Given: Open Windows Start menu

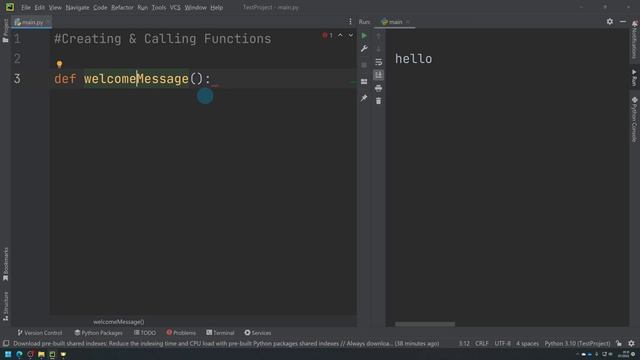Looking at the screenshot, I should [x=8, y=354].
